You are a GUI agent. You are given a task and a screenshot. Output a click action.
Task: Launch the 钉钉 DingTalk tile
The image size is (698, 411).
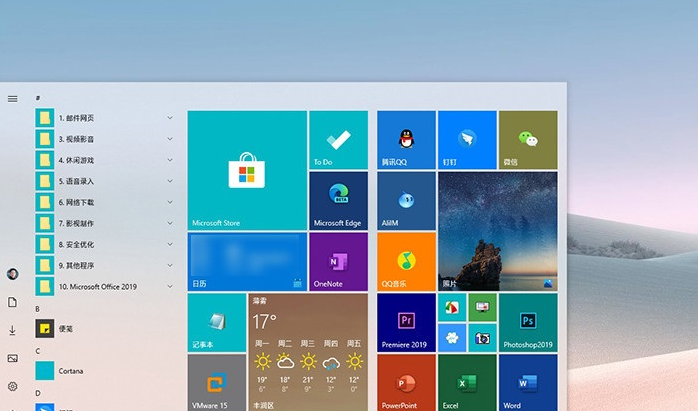pyautogui.click(x=467, y=140)
